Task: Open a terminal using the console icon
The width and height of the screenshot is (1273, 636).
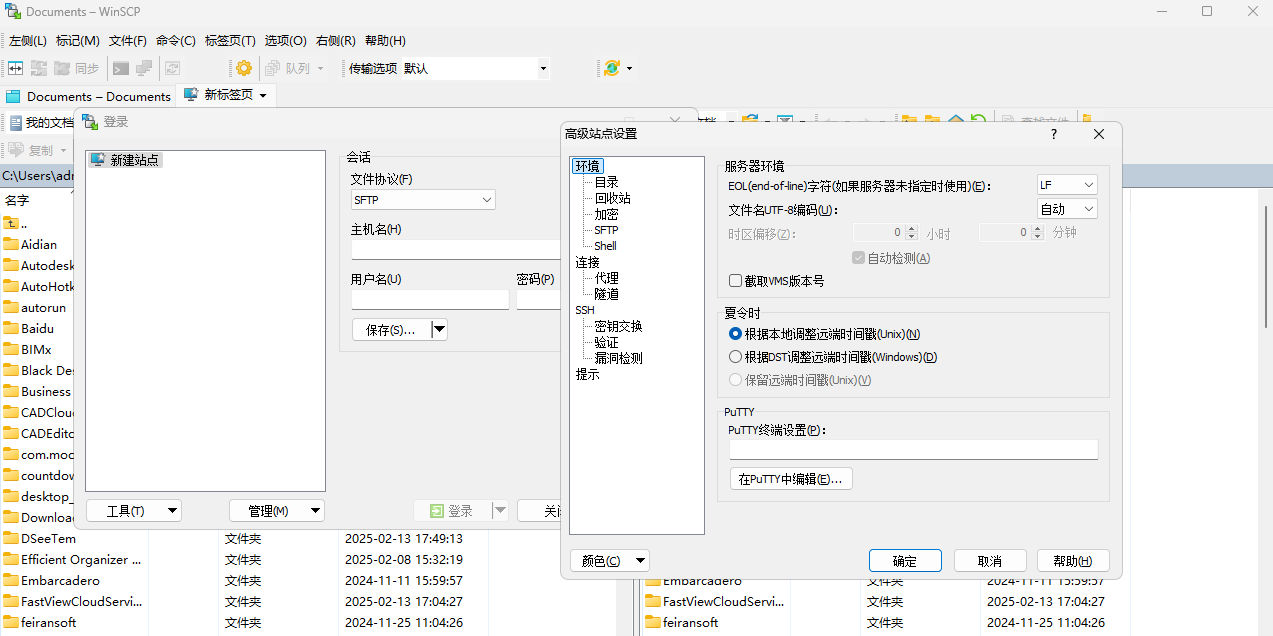Action: (120, 69)
